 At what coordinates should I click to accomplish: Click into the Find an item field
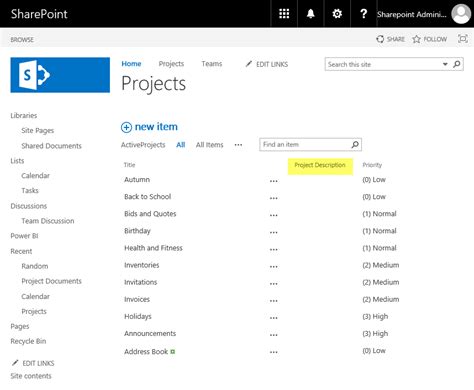point(305,144)
